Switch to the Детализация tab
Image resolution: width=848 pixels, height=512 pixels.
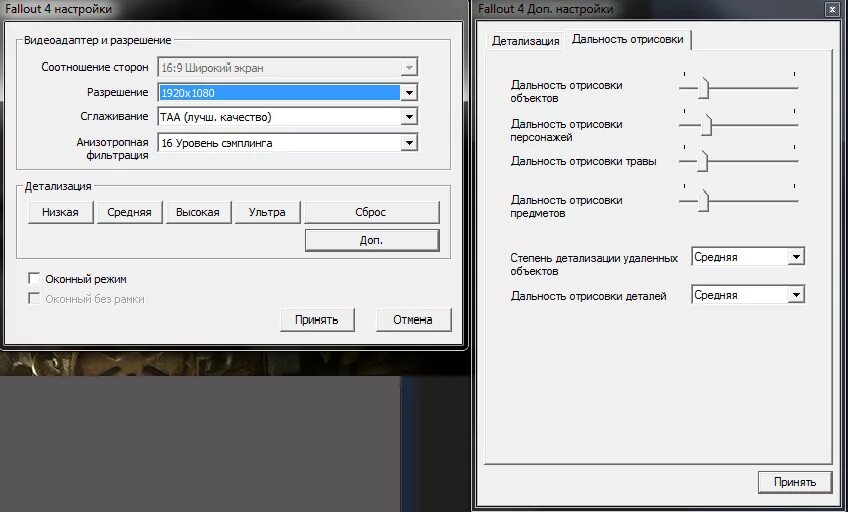(x=525, y=41)
